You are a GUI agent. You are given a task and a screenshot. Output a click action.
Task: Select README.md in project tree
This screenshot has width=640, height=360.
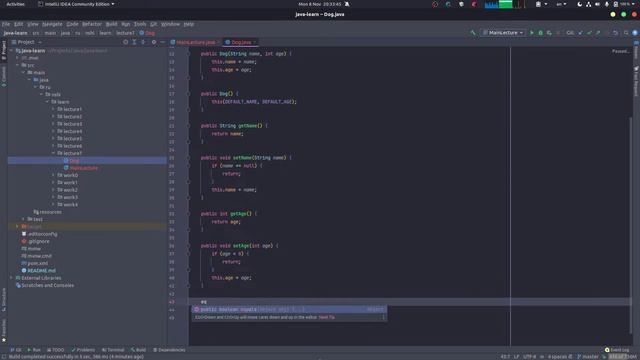[x=38, y=271]
